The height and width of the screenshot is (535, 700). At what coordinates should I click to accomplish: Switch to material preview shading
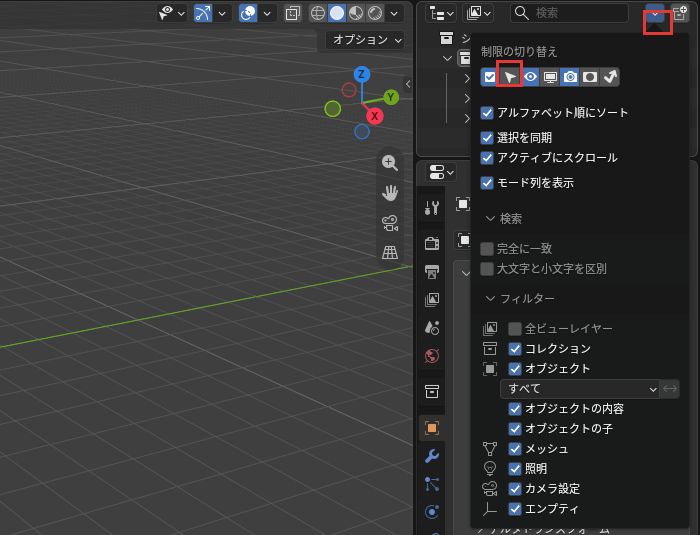click(356, 13)
